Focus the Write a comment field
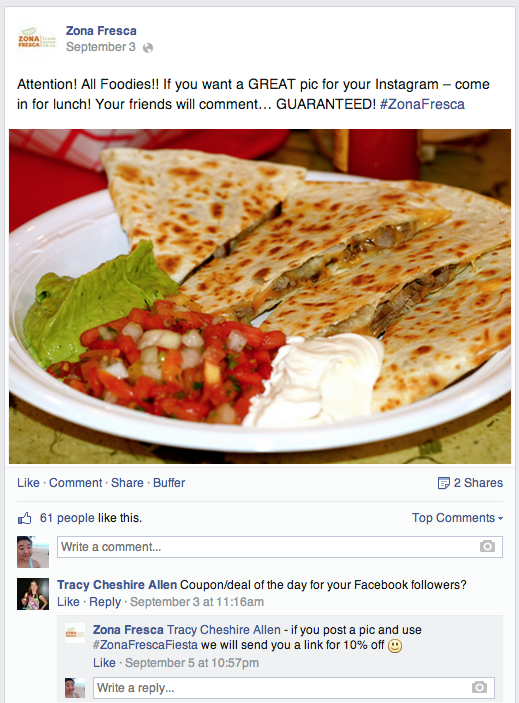The image size is (519, 703). tap(280, 547)
